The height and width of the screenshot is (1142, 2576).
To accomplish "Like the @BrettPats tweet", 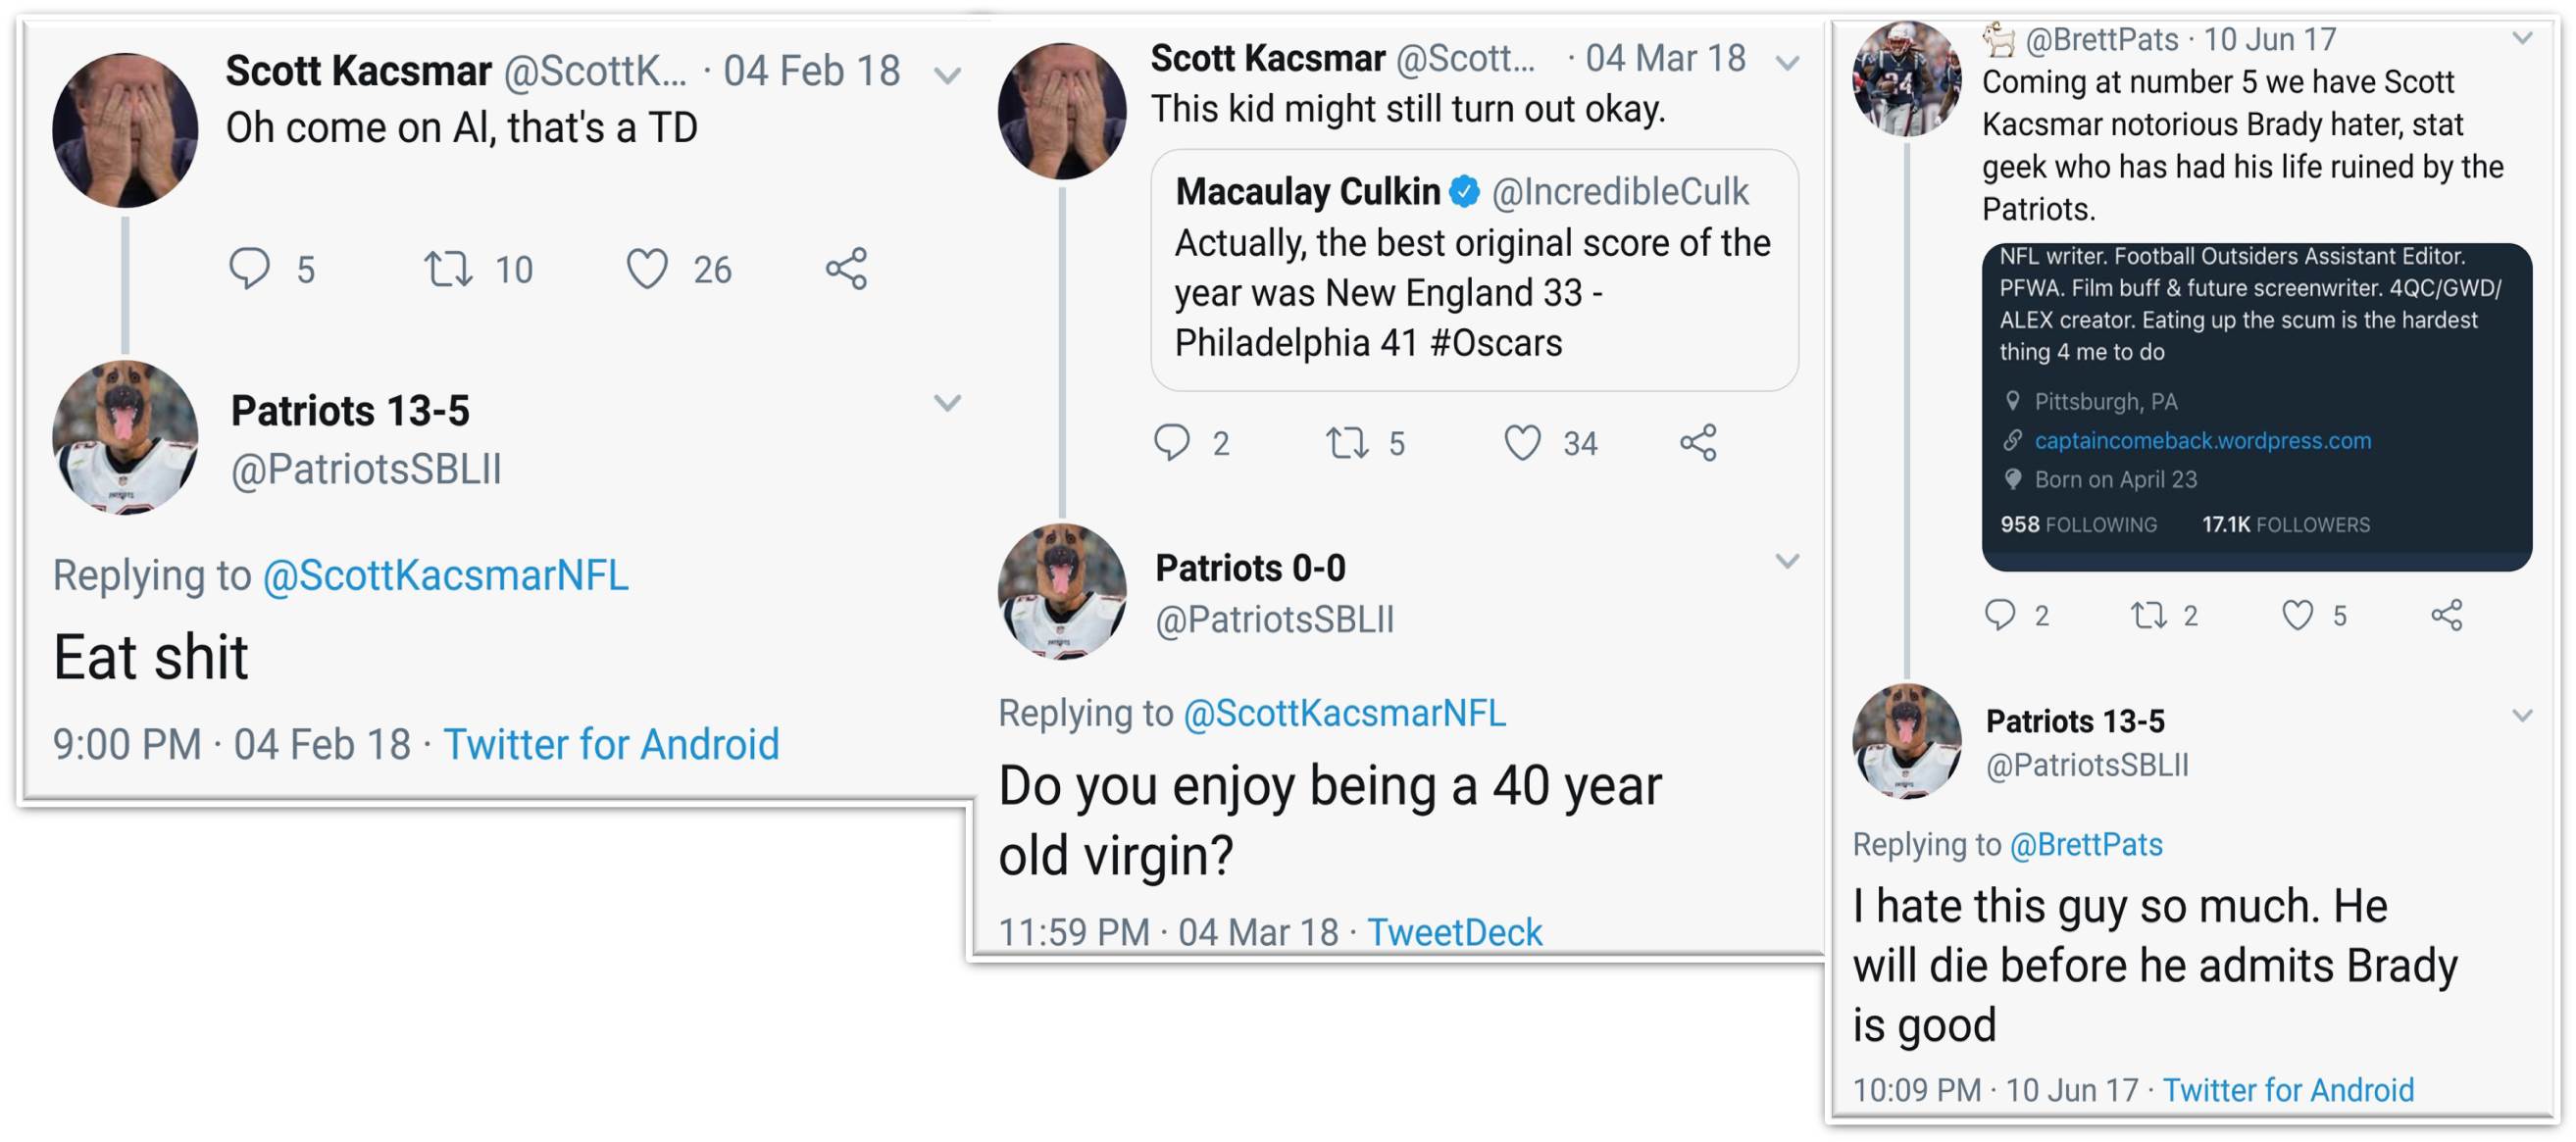I will point(2297,615).
